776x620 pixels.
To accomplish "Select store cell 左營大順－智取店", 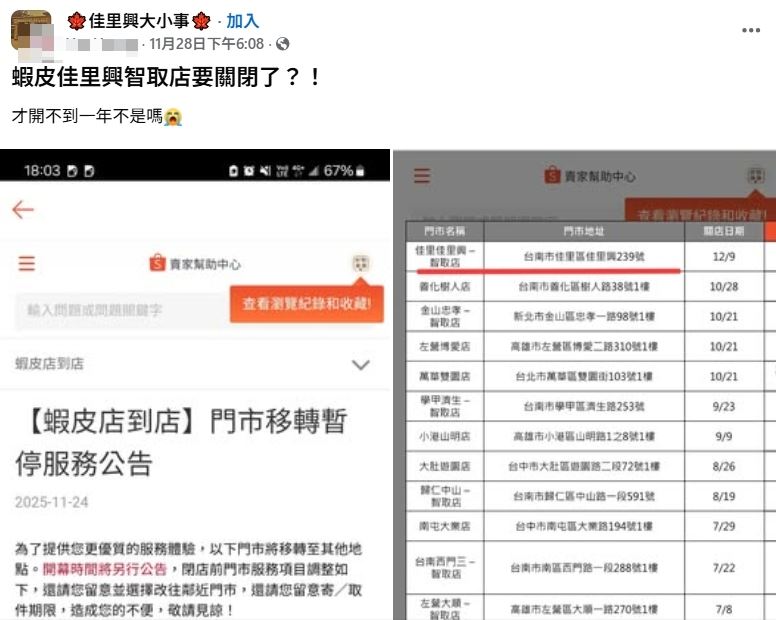I will [x=444, y=609].
